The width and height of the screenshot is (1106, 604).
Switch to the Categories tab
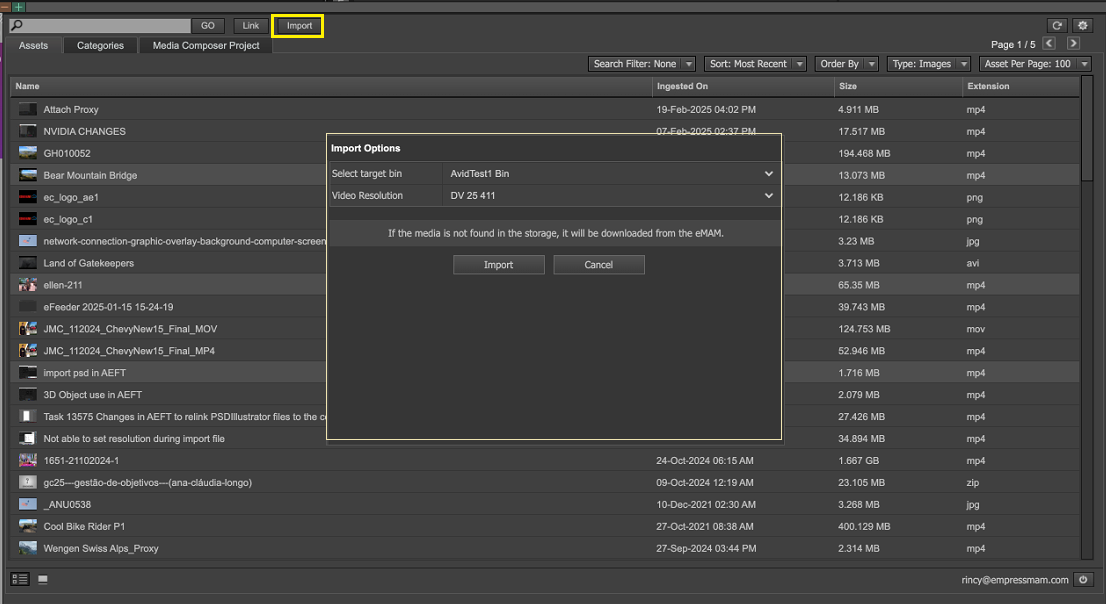click(x=100, y=45)
